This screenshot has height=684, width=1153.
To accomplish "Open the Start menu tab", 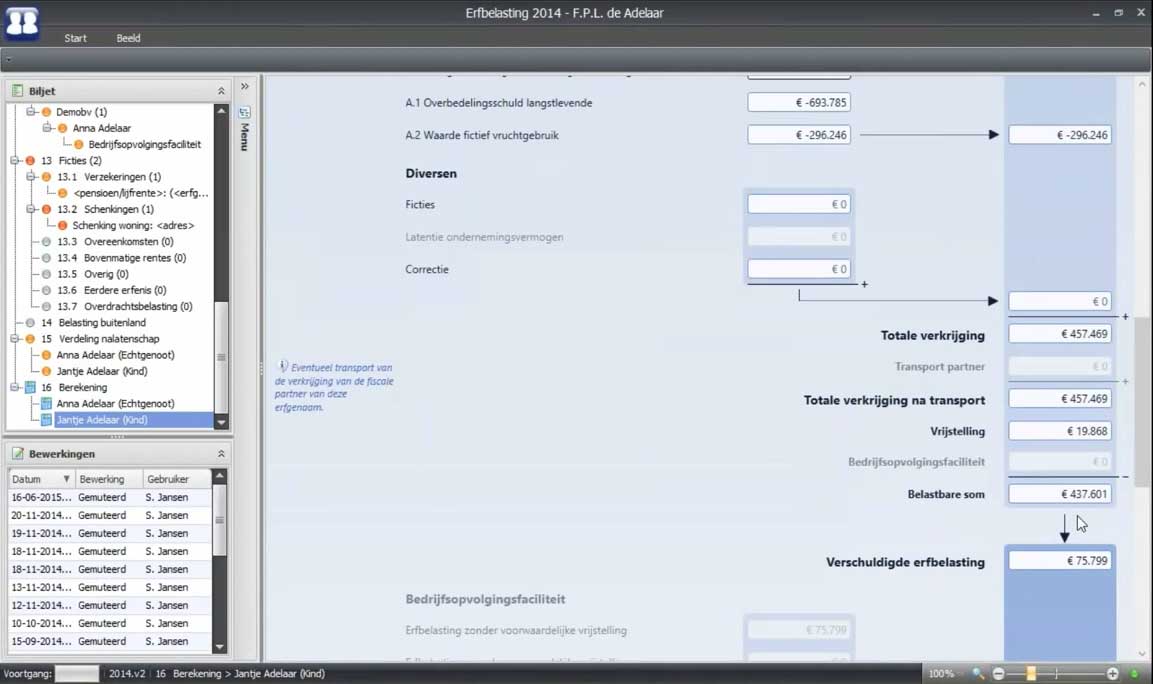I will click(75, 38).
